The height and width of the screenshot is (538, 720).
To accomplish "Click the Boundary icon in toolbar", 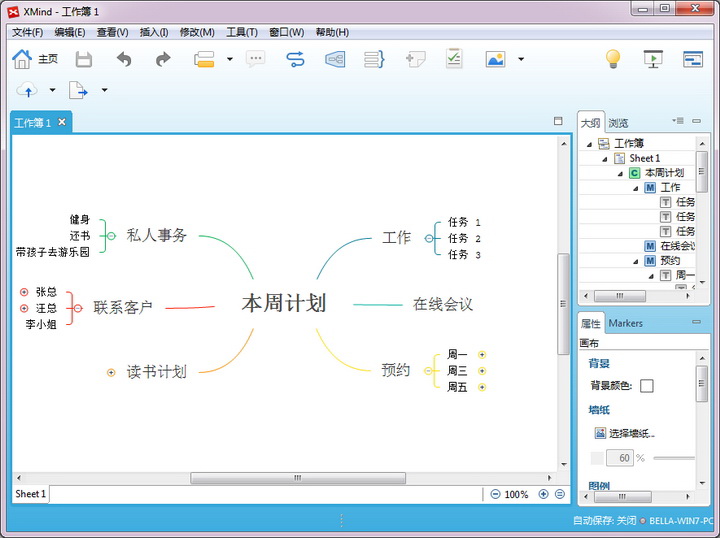I will tap(335, 59).
